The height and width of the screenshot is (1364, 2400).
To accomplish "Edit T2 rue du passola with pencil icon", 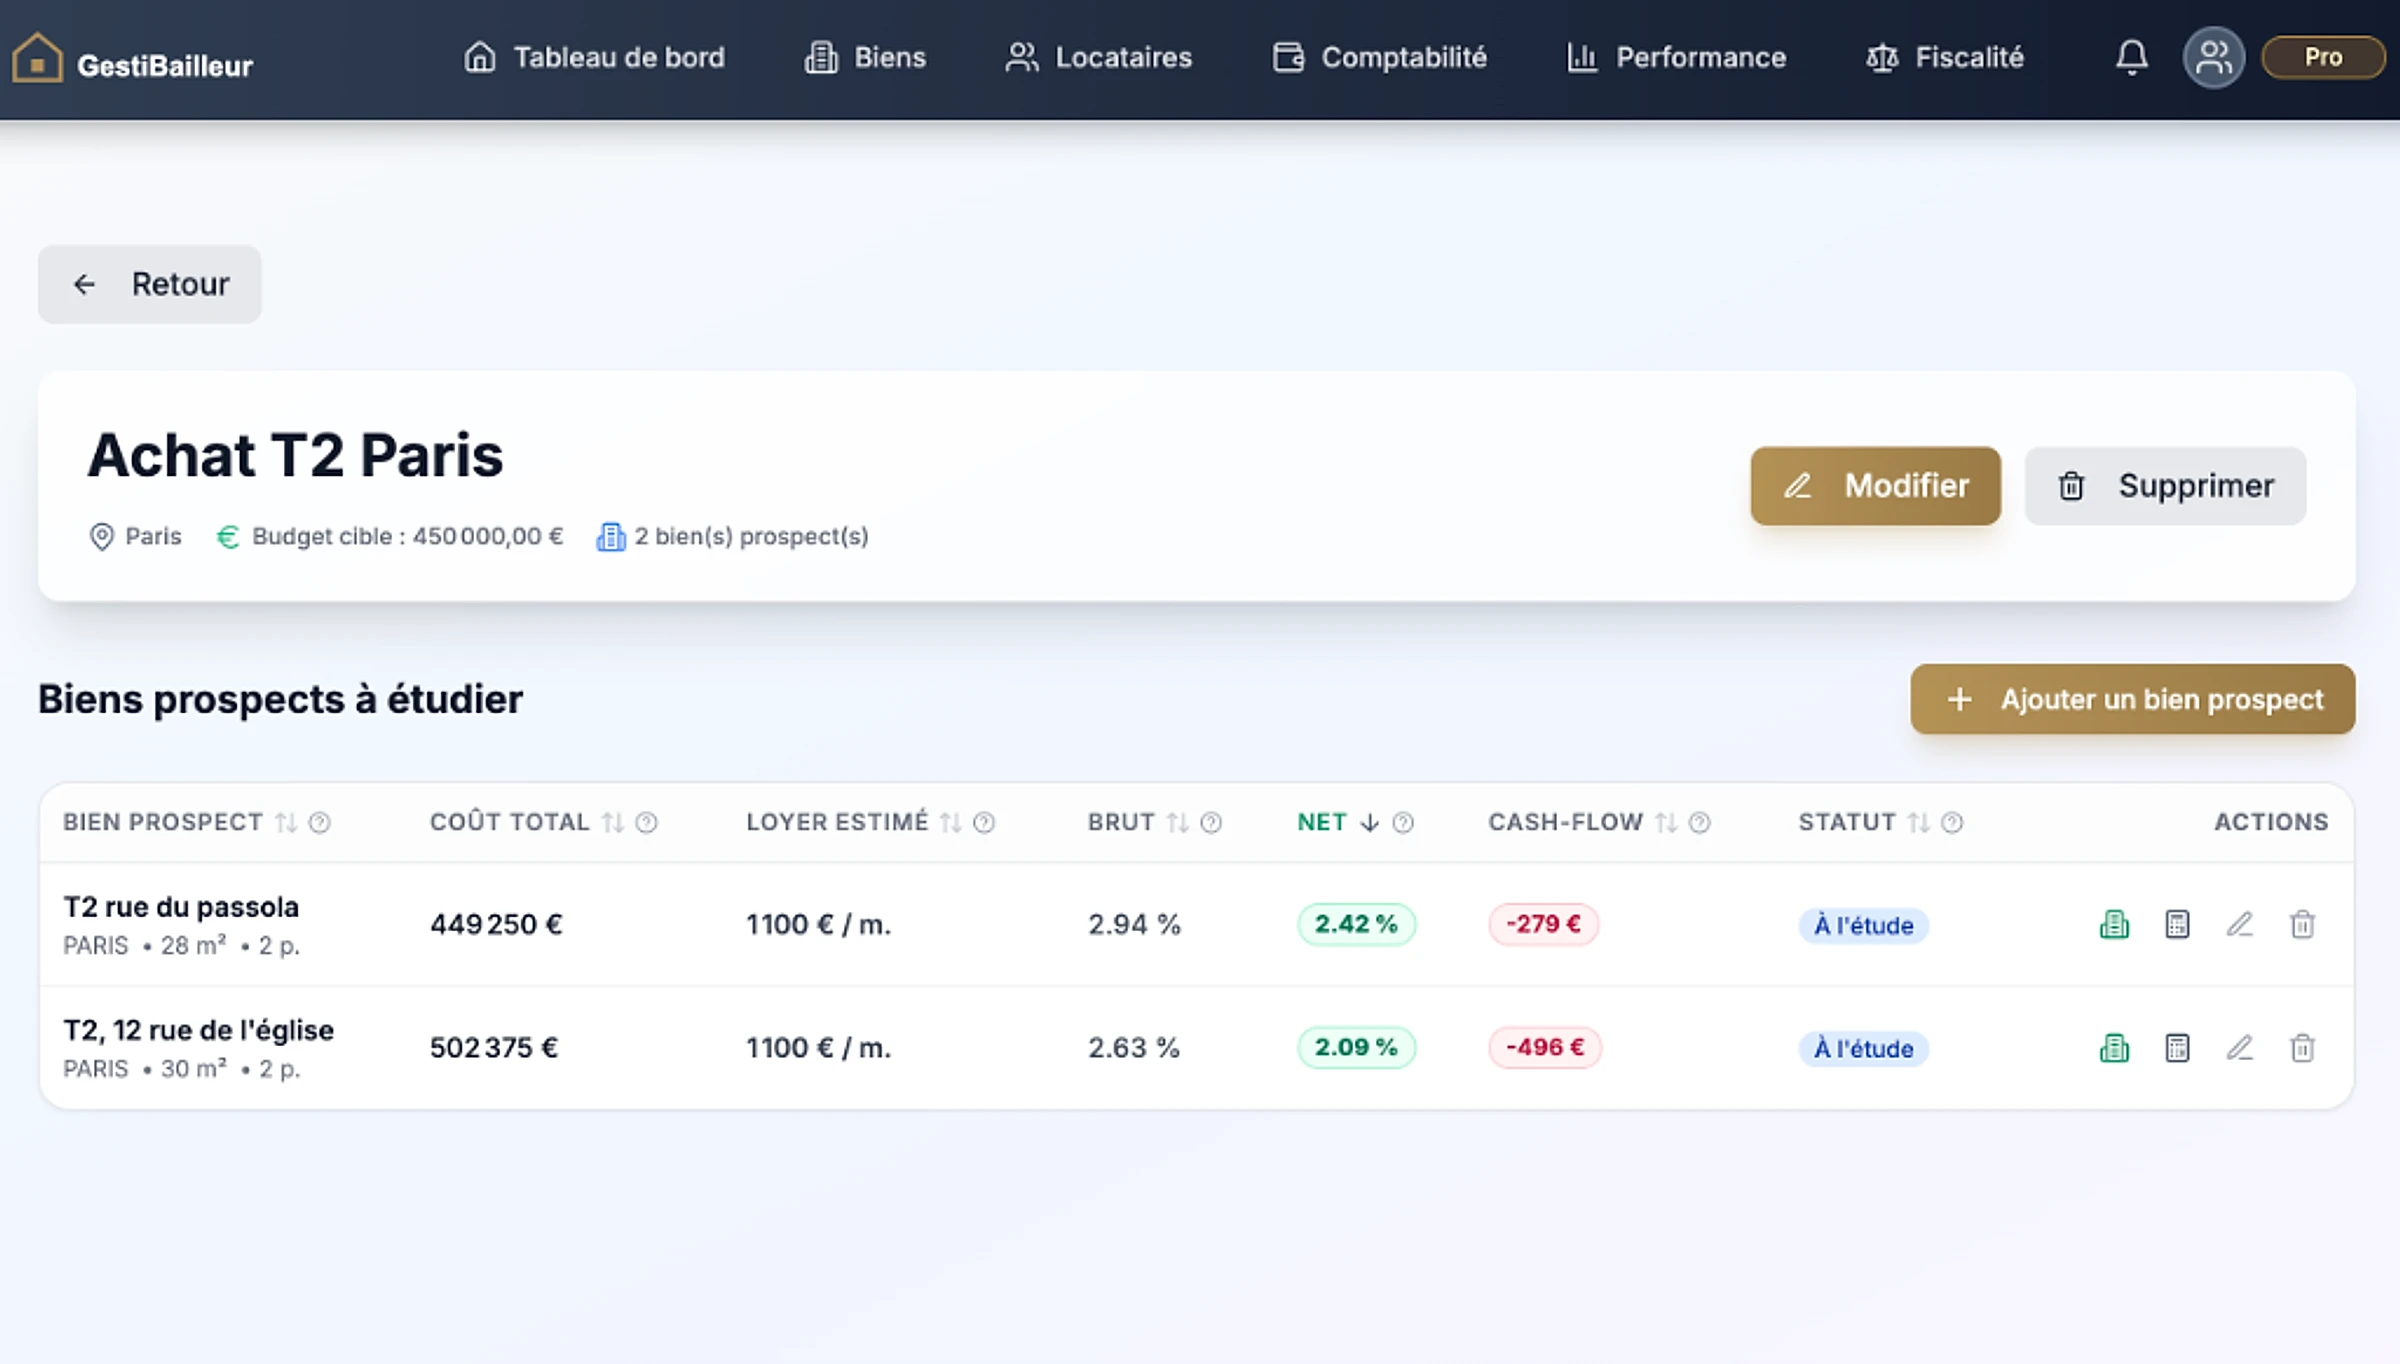I will pos(2240,924).
